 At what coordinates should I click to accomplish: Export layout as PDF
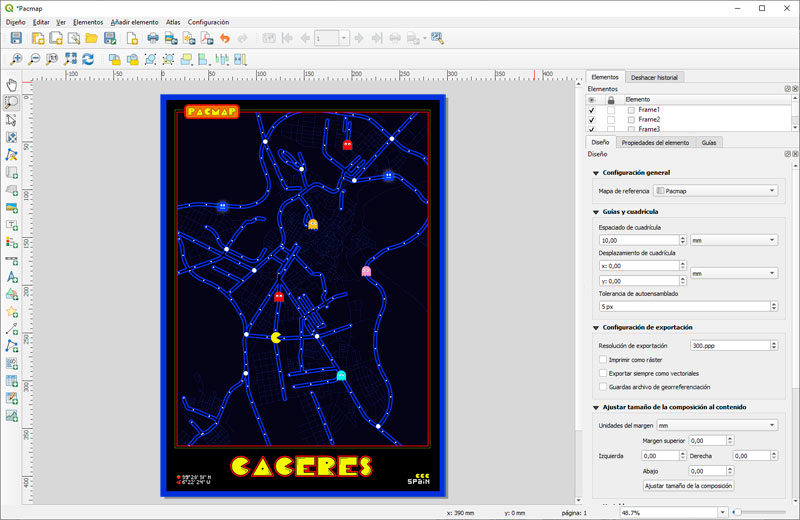click(207, 38)
